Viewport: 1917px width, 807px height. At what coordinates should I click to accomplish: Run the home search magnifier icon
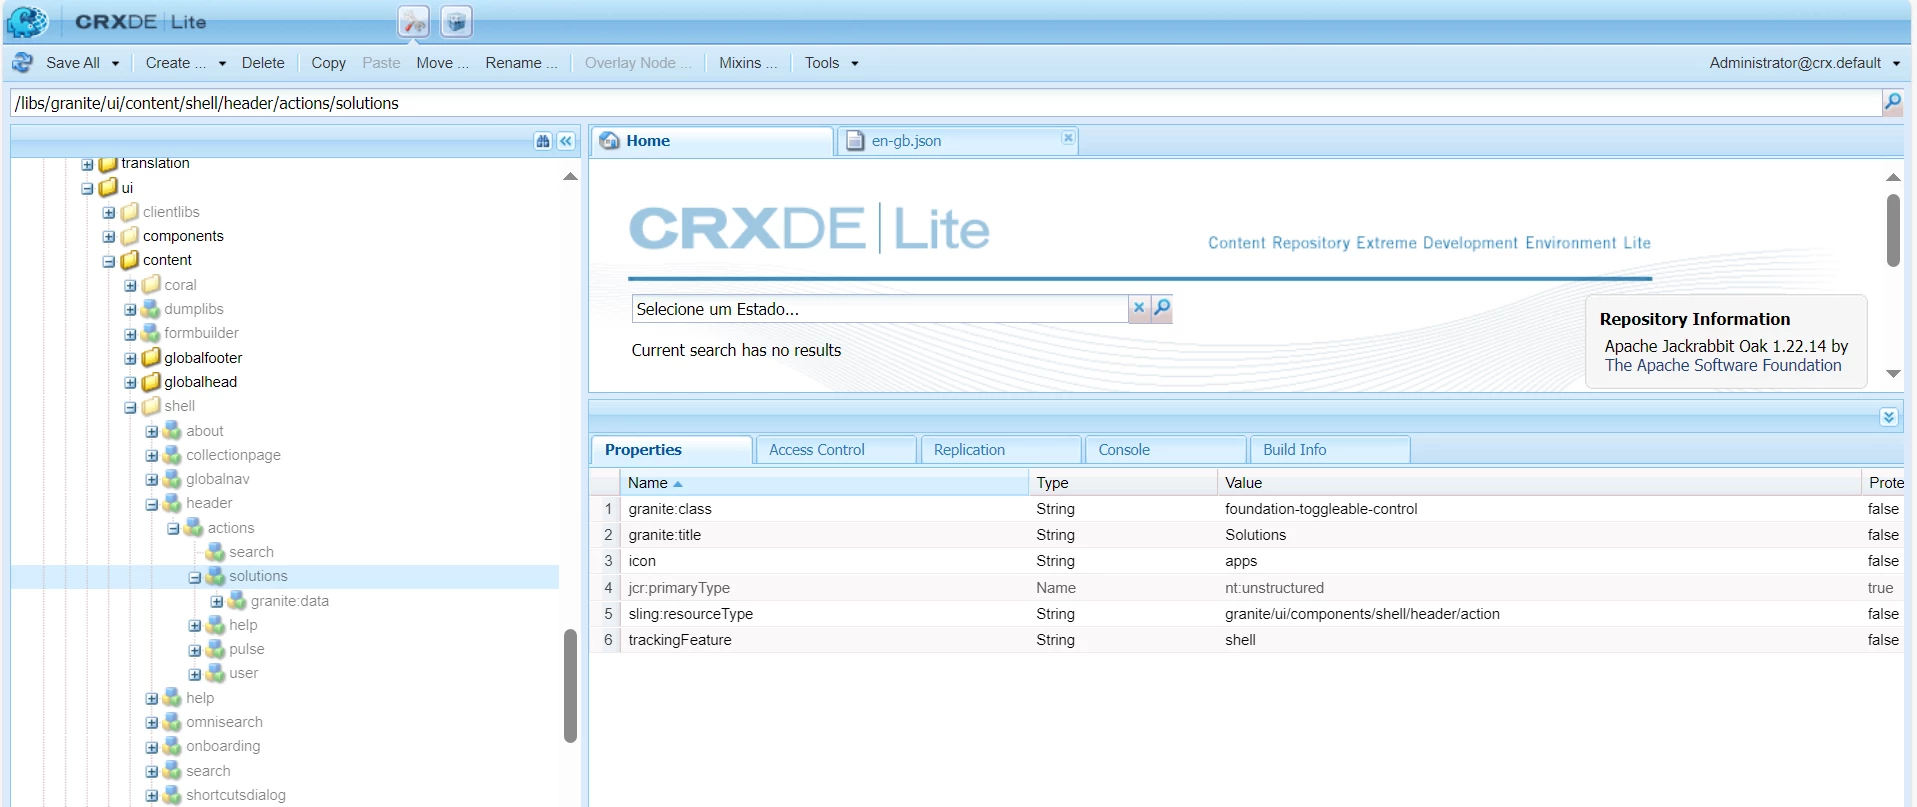tap(1162, 308)
